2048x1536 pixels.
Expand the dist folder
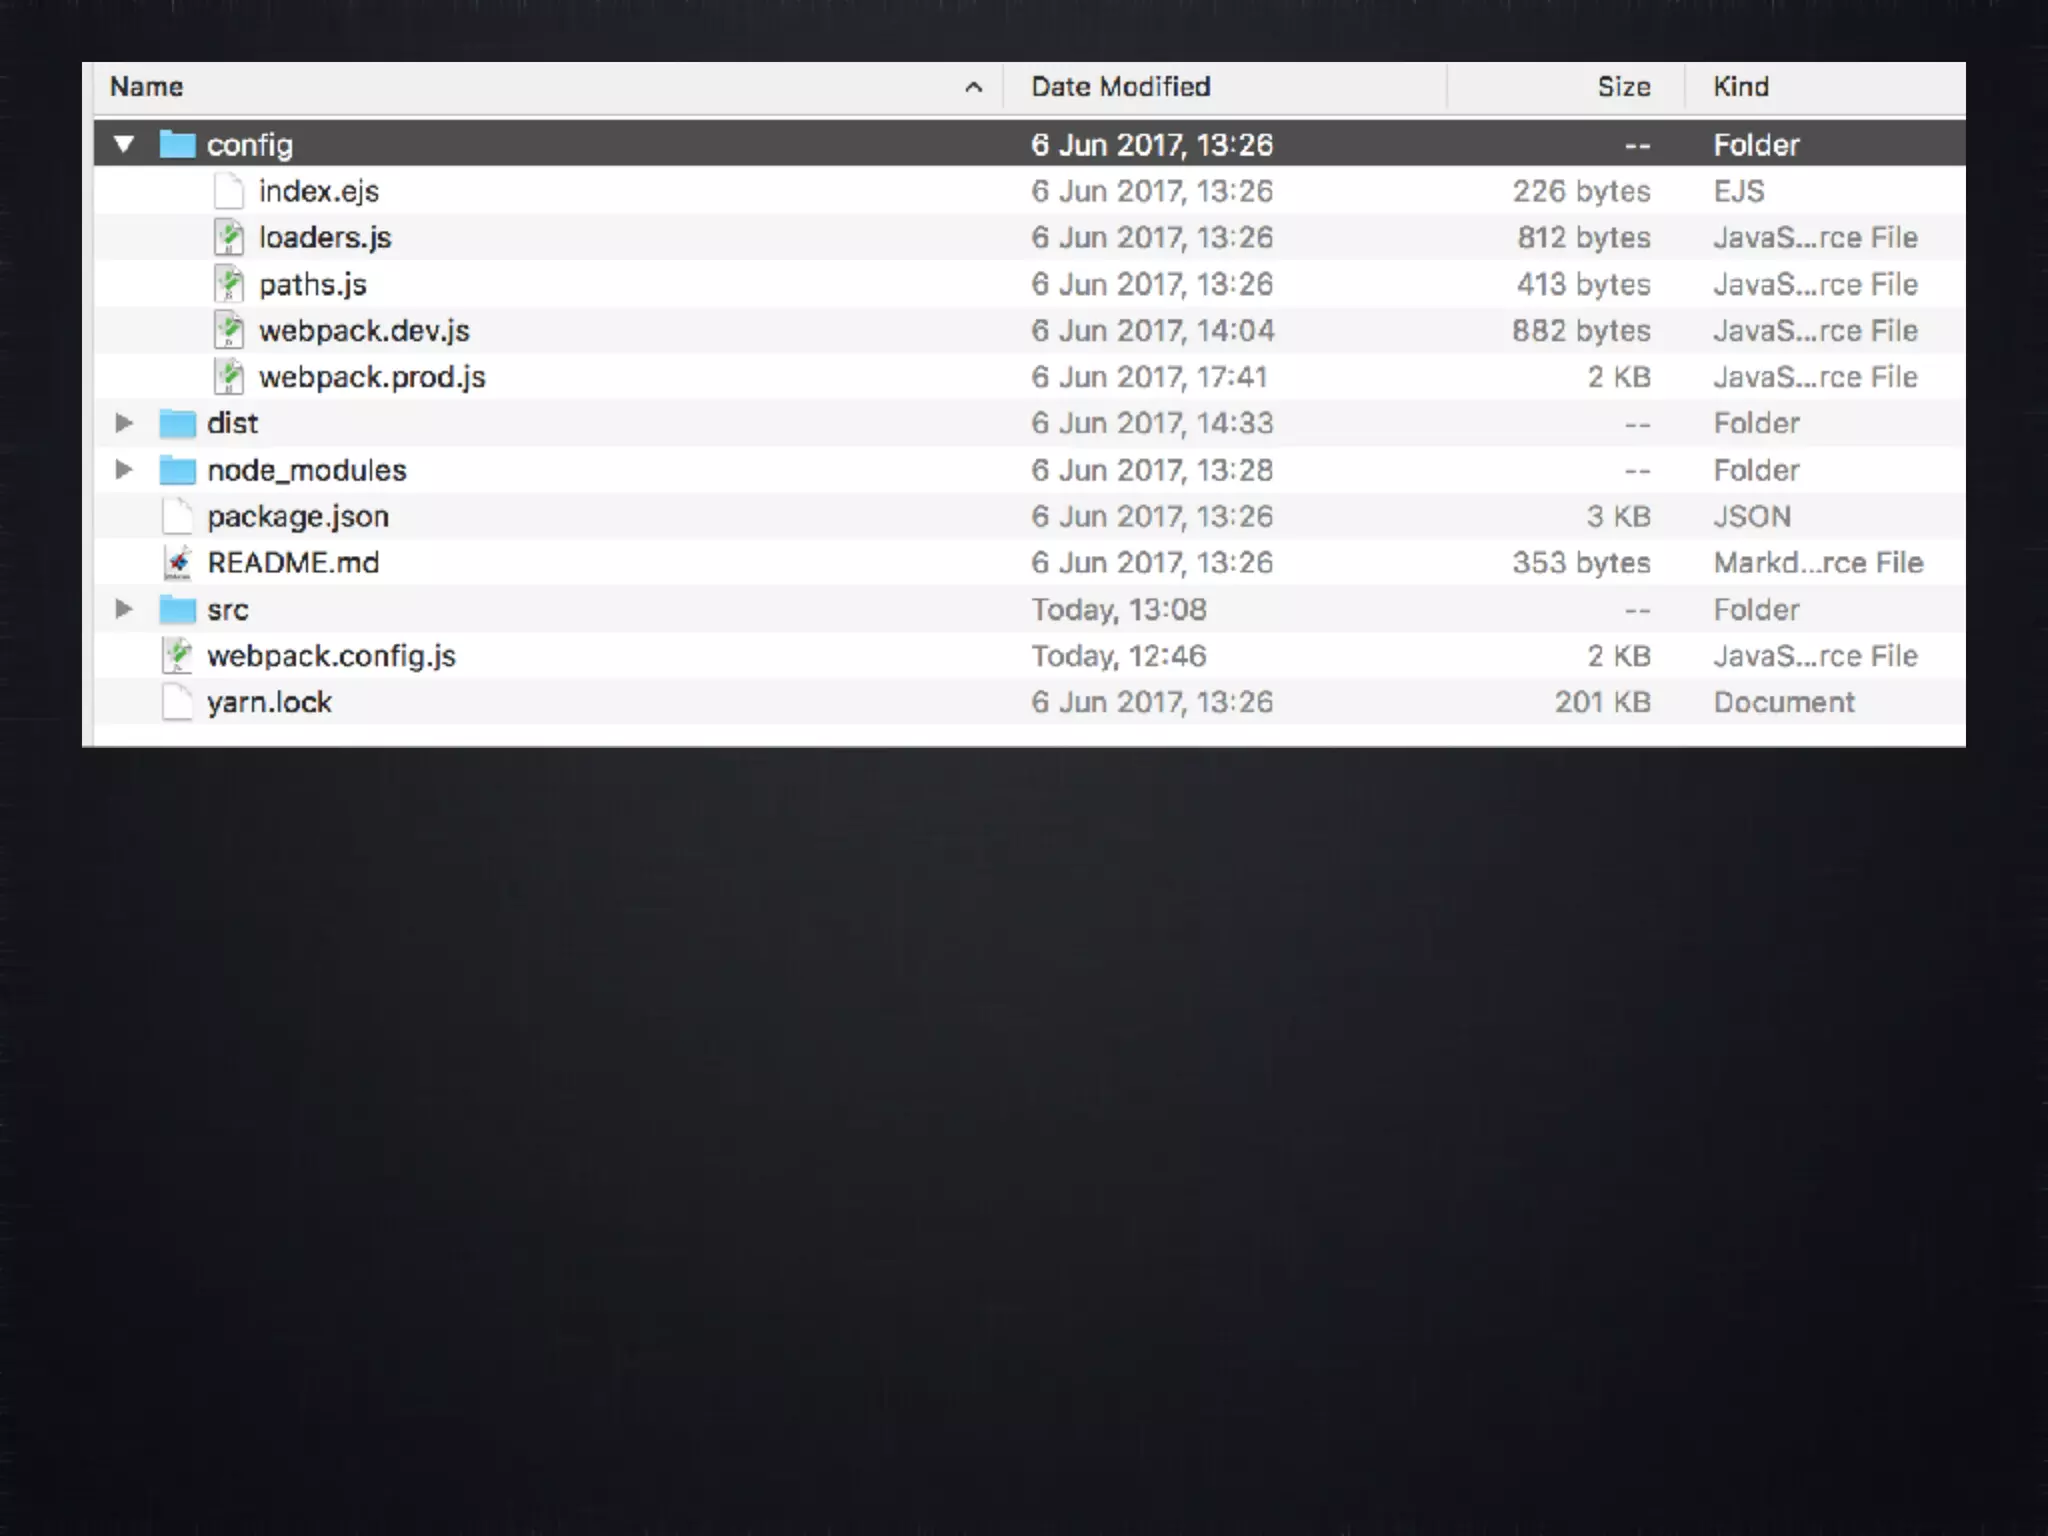click(x=124, y=423)
